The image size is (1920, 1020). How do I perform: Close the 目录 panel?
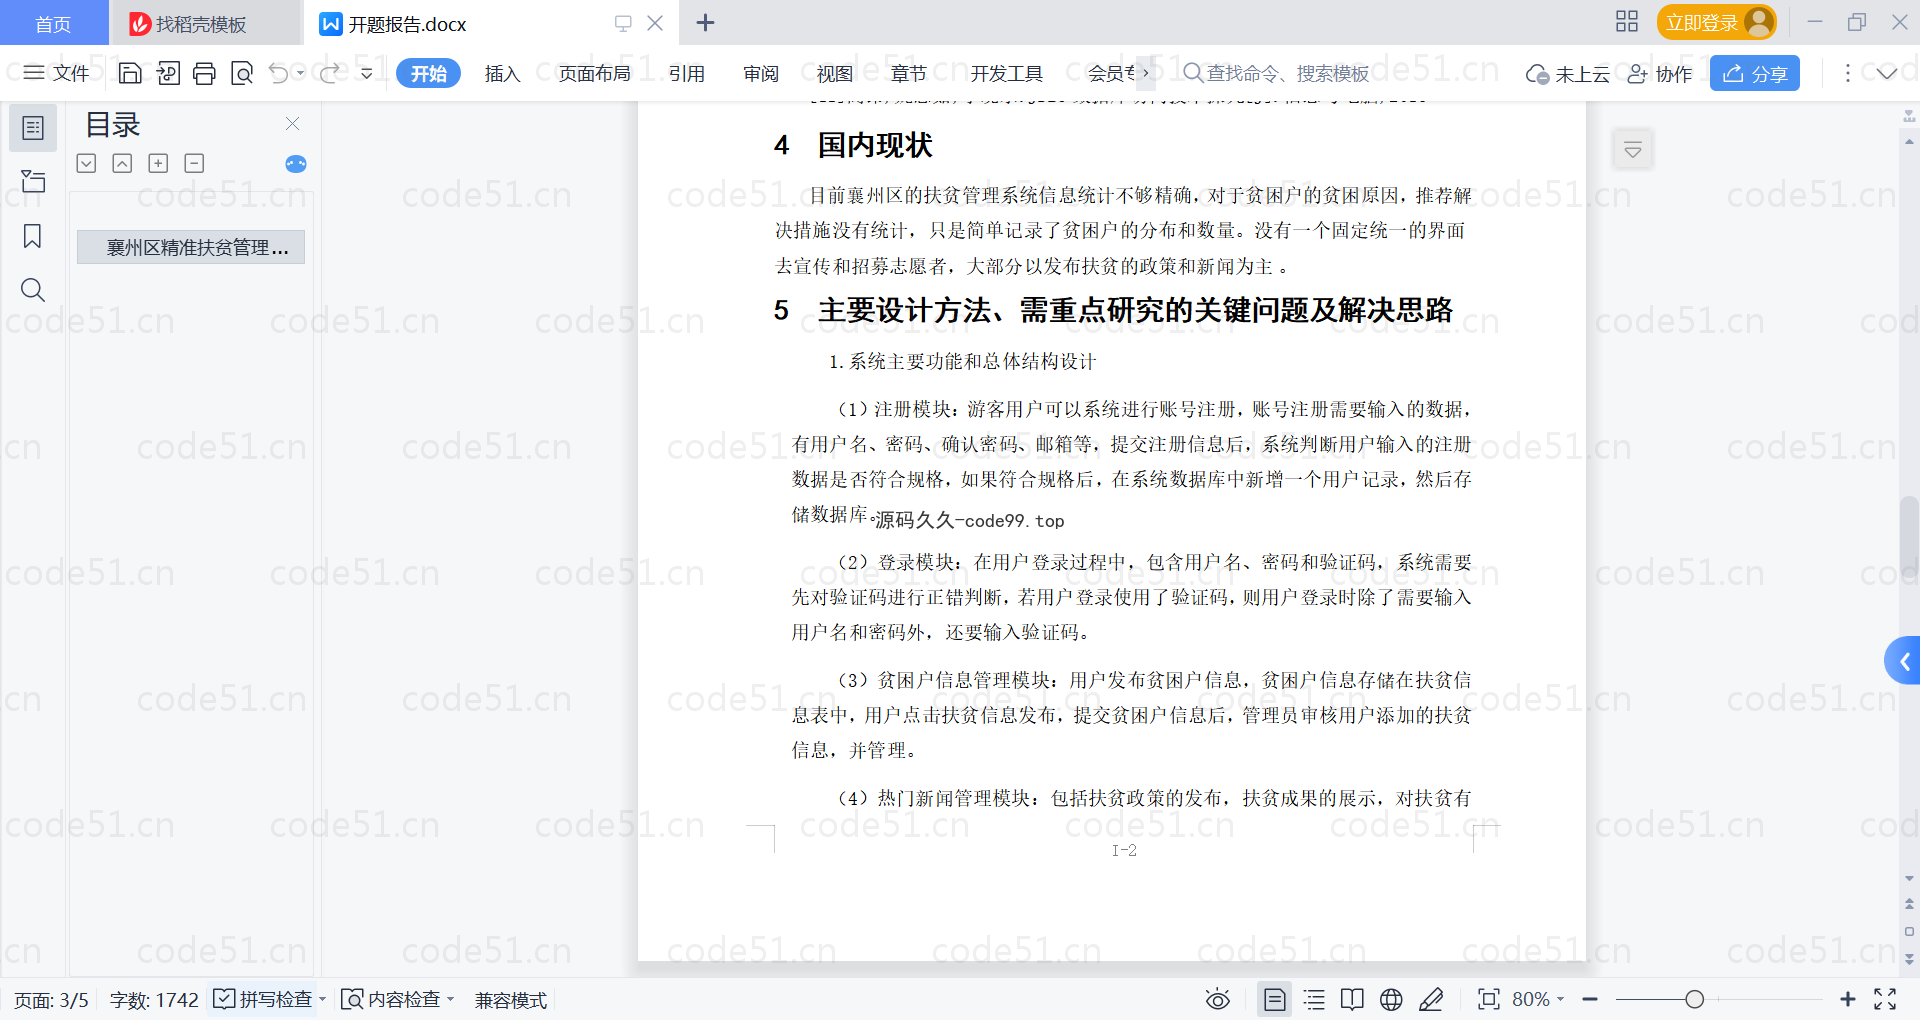(x=292, y=123)
